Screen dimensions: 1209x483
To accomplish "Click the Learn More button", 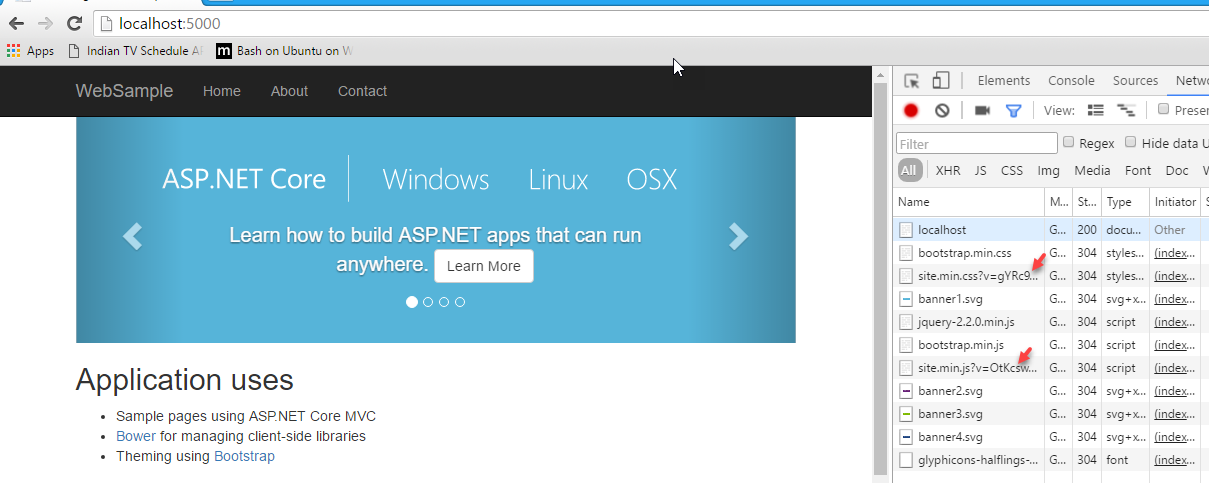I will point(484,266).
